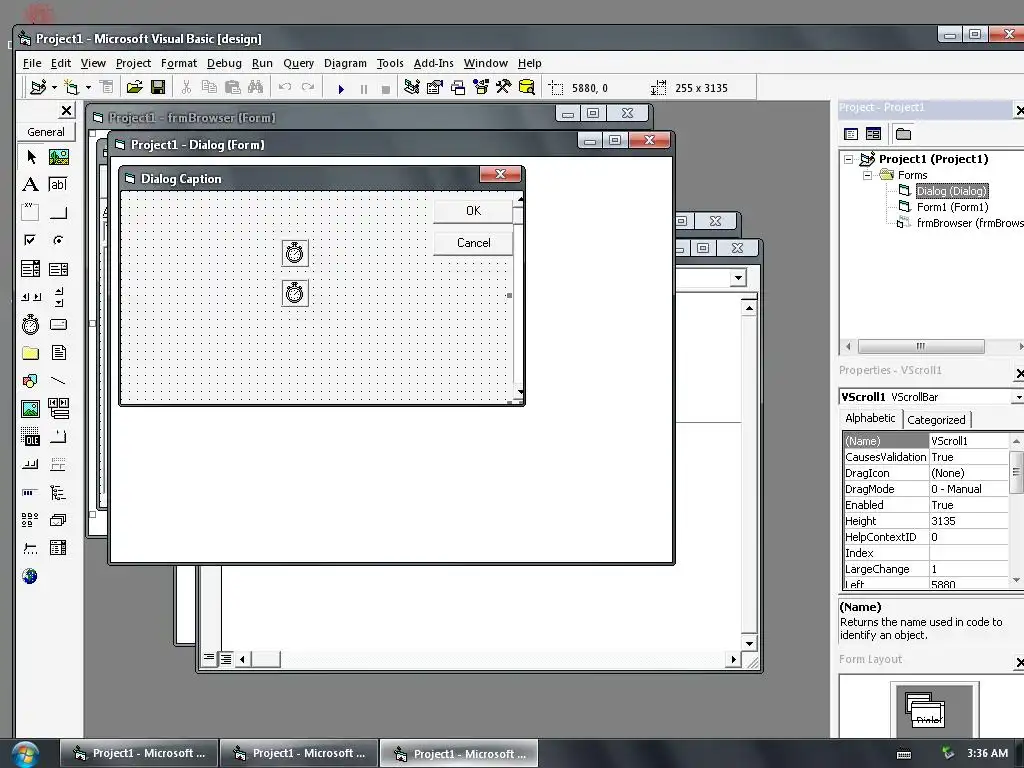
Task: Select the VScrollBar control tool
Action: coord(59,296)
